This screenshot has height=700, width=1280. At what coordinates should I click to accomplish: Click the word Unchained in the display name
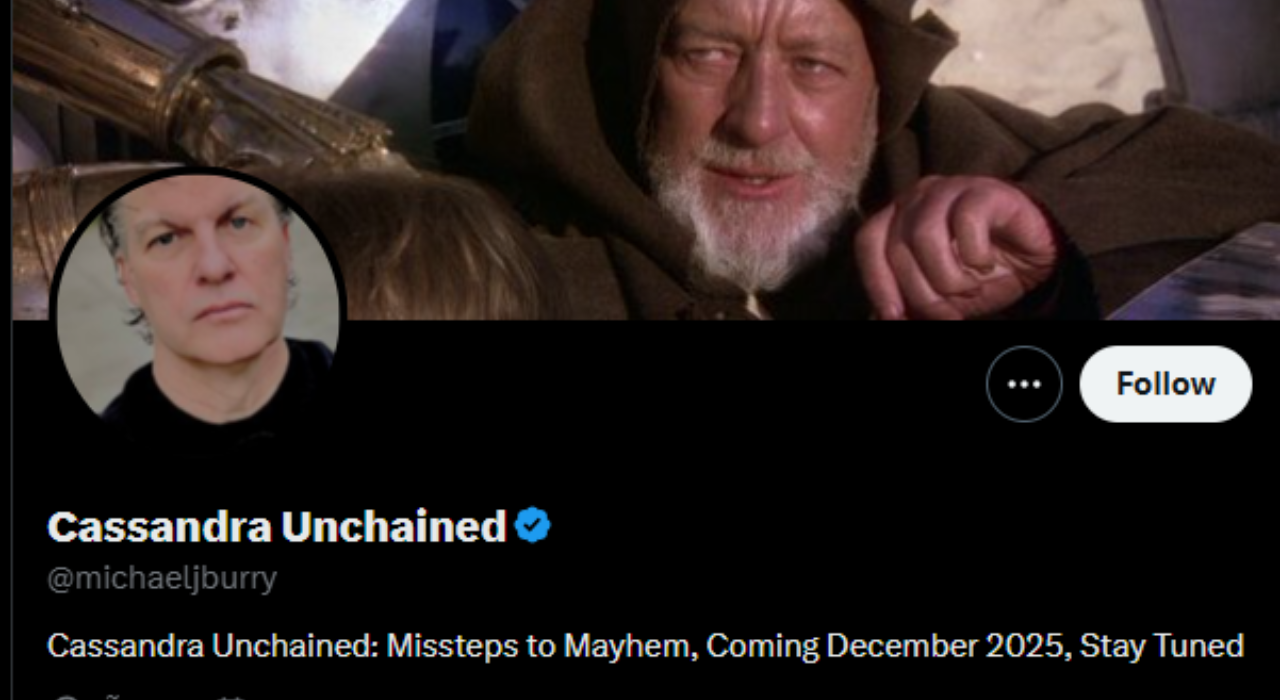click(393, 526)
